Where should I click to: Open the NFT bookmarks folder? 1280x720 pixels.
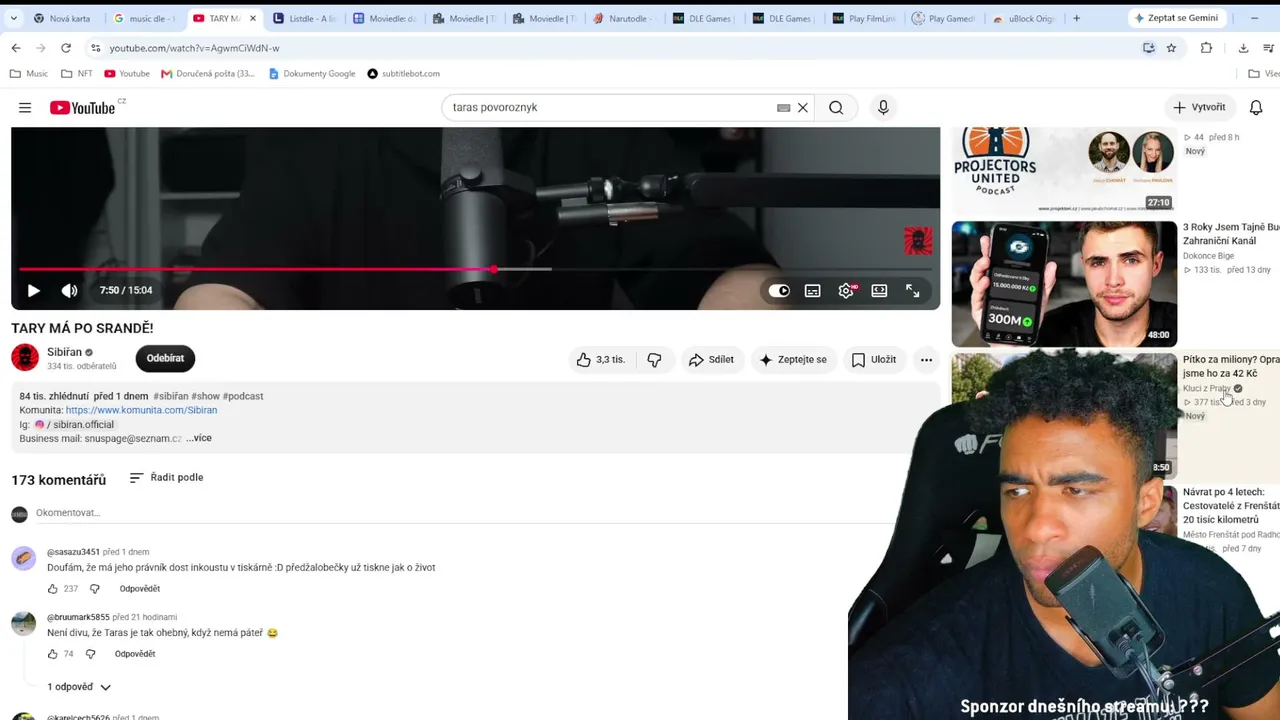click(77, 74)
